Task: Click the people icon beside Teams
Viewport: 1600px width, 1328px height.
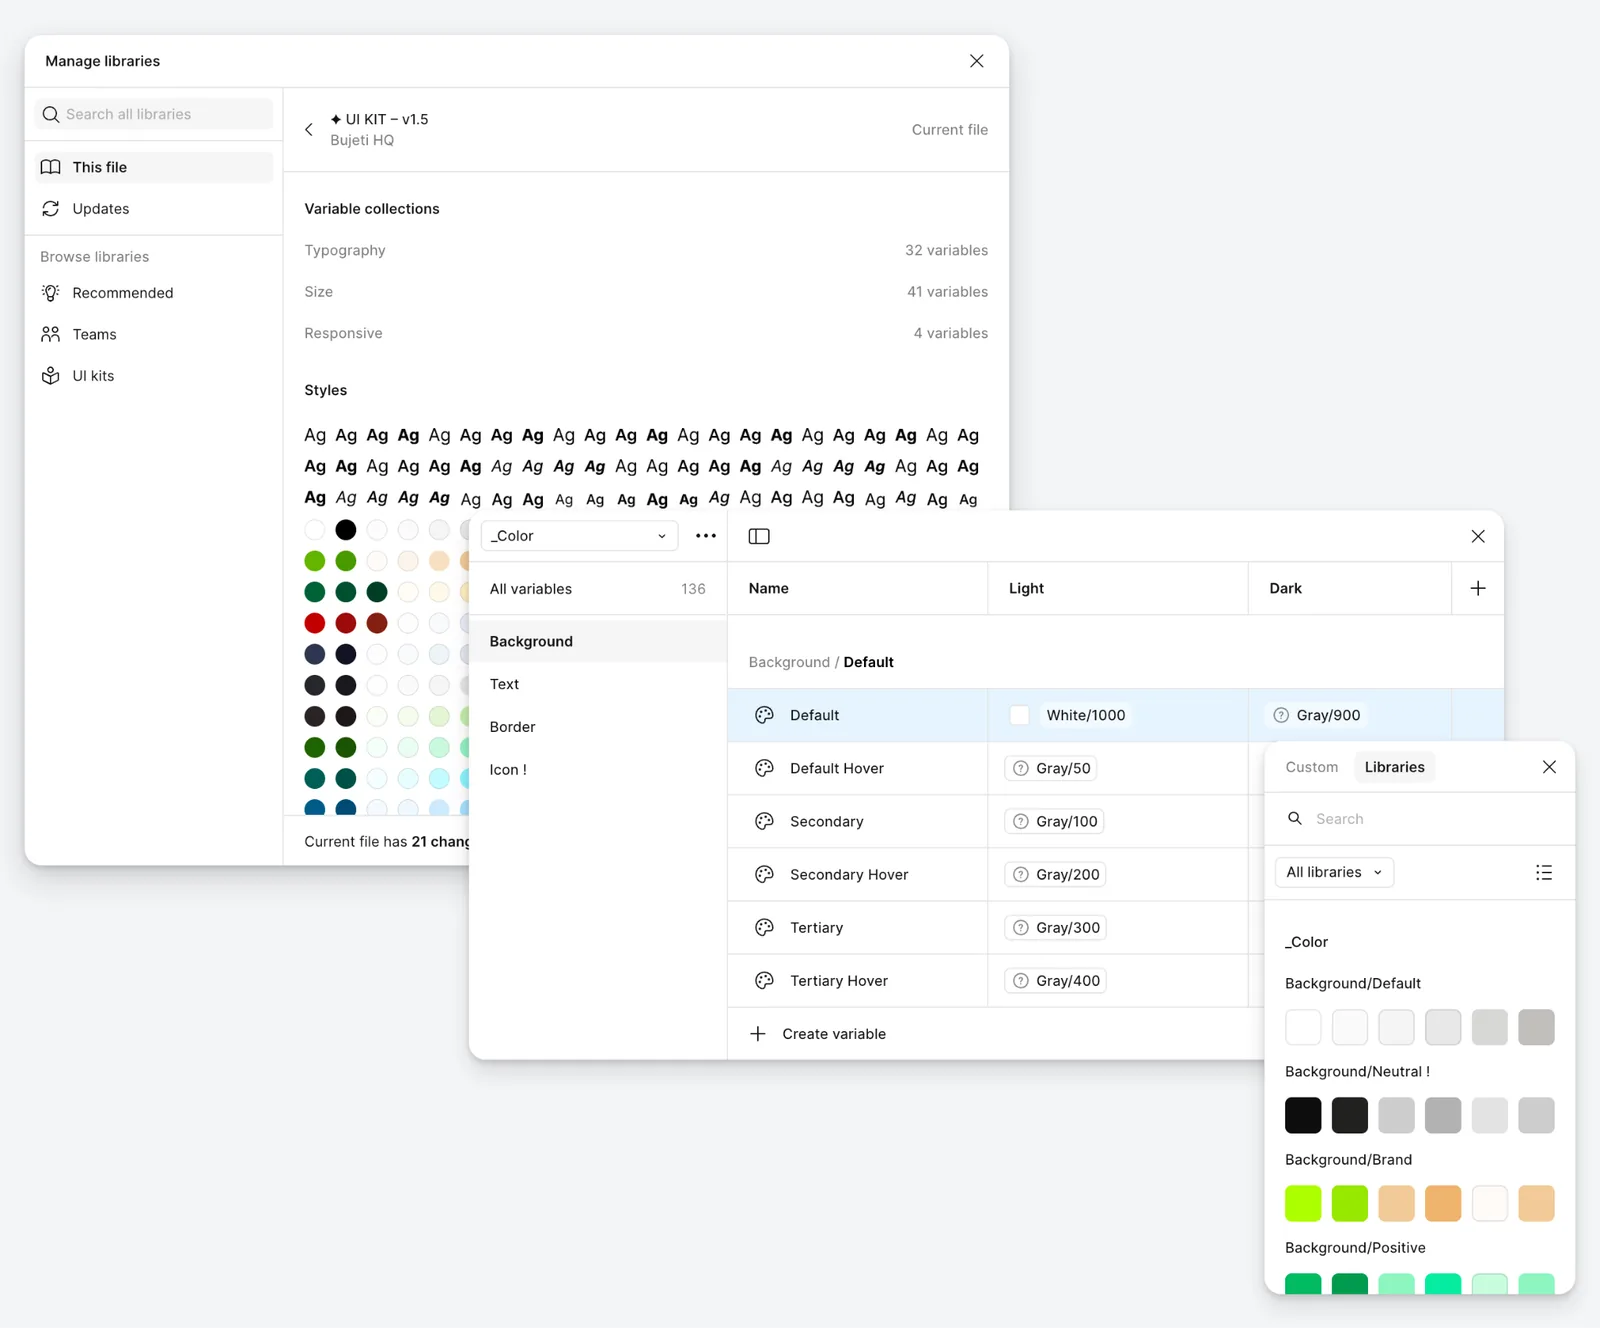Action: (x=50, y=334)
